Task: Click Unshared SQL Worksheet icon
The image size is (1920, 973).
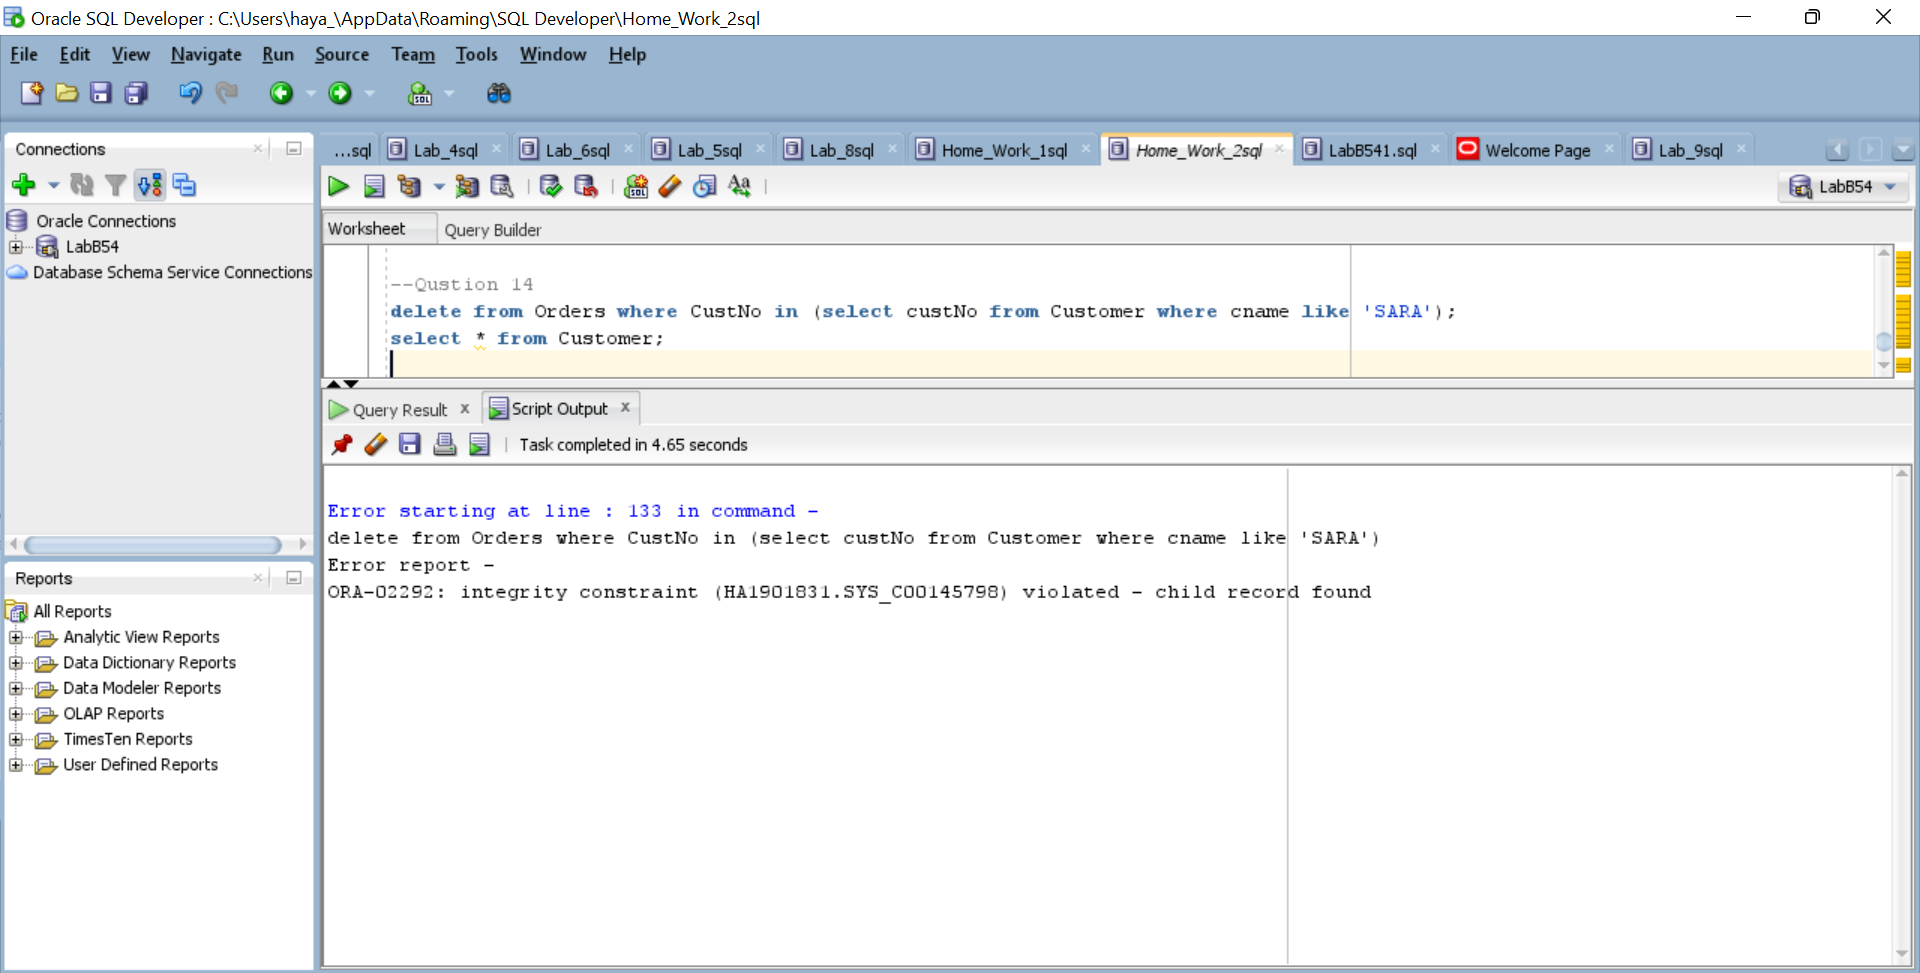Action: click(x=636, y=186)
